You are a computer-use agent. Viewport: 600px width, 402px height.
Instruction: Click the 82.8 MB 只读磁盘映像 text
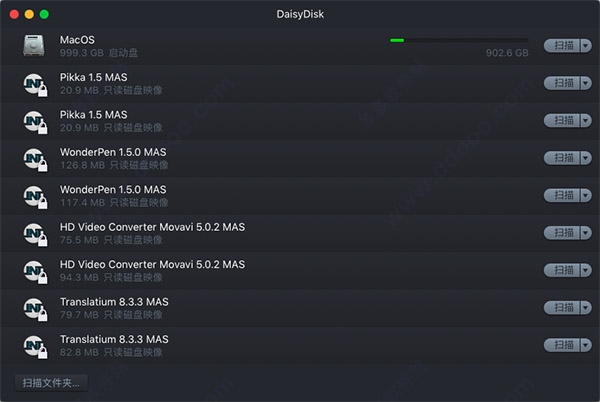[111, 353]
